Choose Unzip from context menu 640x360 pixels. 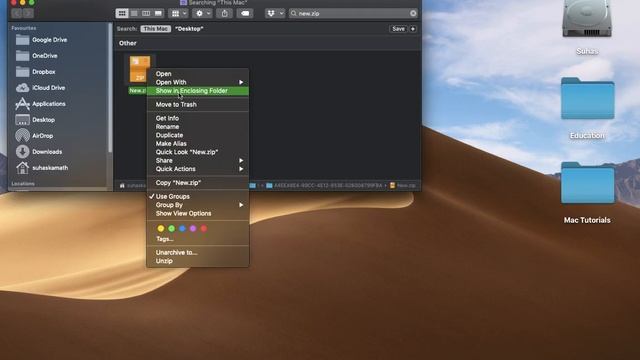click(x=198, y=261)
